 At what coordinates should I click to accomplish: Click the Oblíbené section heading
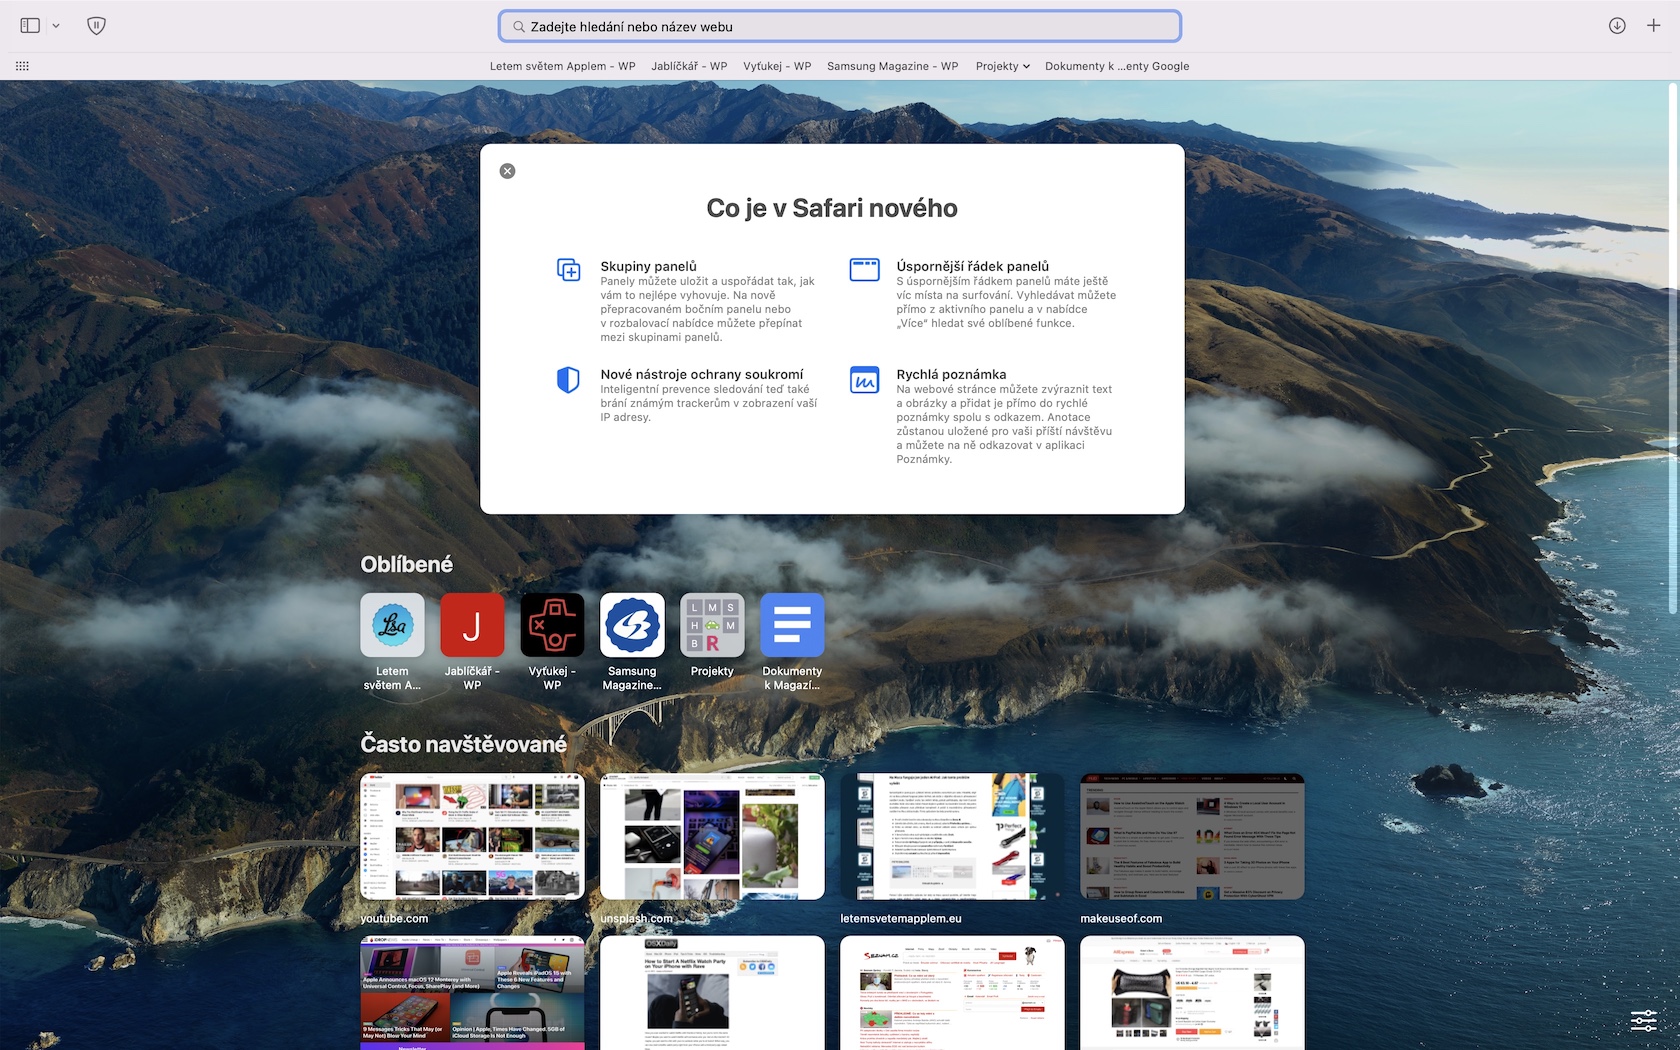(x=407, y=564)
